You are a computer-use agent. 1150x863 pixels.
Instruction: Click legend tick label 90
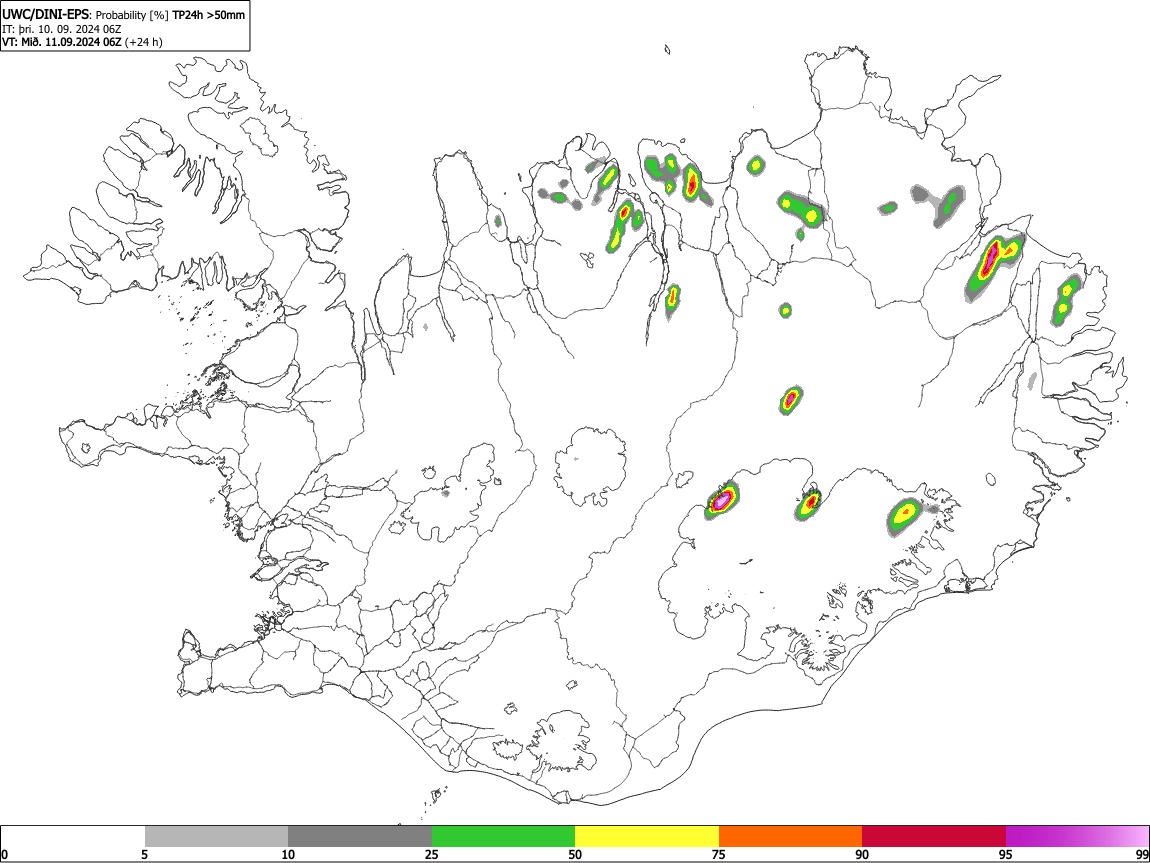click(x=862, y=854)
